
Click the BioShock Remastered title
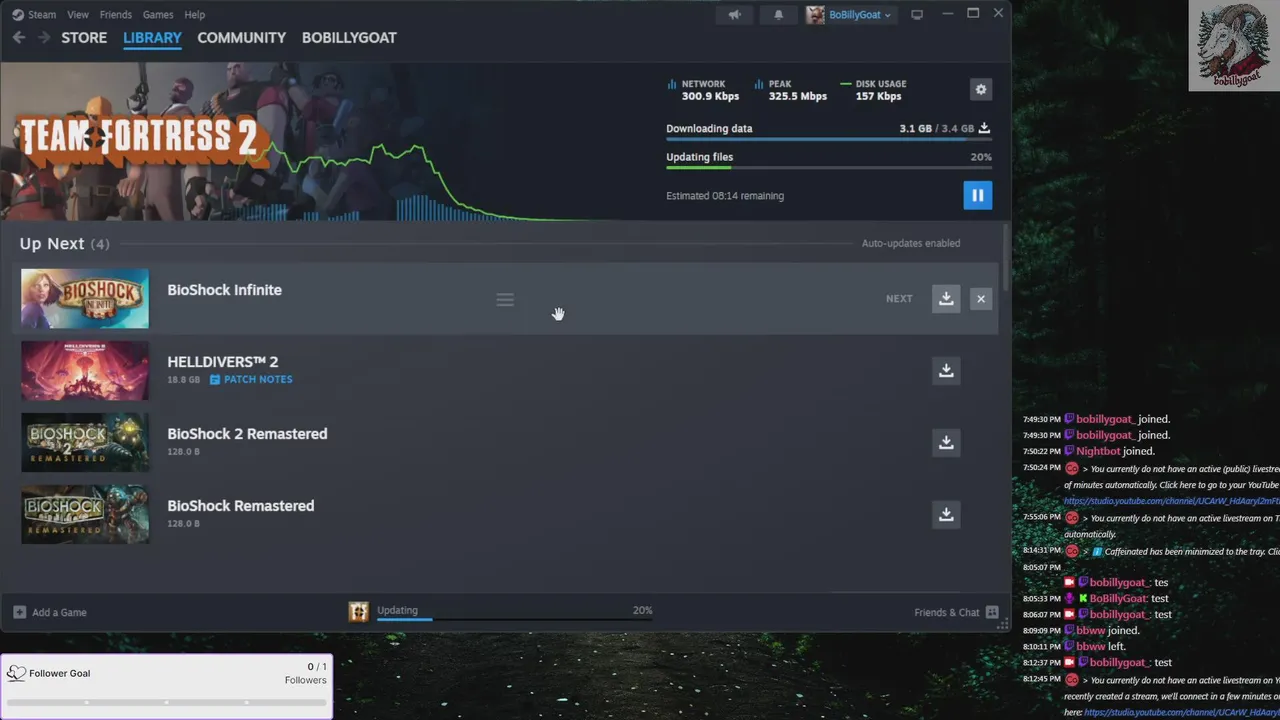click(240, 506)
